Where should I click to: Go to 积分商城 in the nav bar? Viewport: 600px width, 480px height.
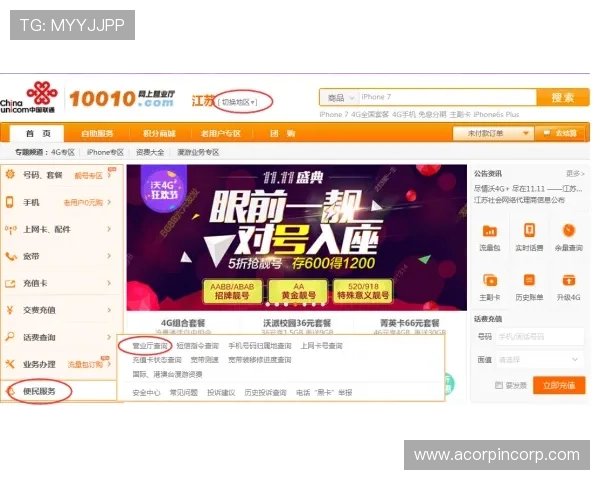click(159, 134)
